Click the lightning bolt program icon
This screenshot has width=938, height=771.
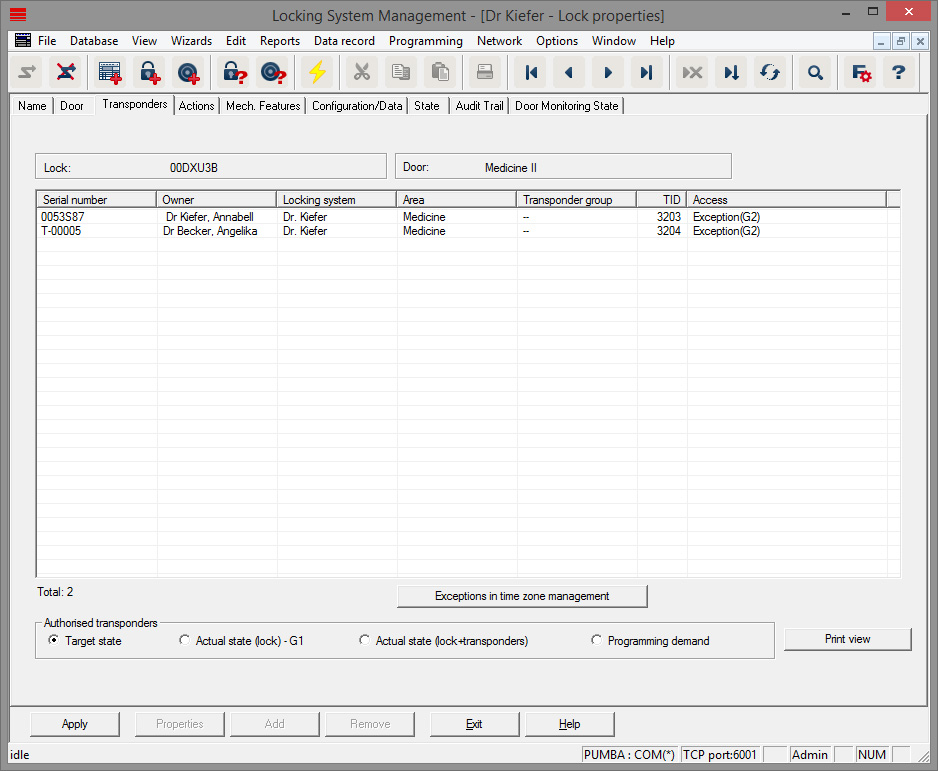pyautogui.click(x=317, y=72)
